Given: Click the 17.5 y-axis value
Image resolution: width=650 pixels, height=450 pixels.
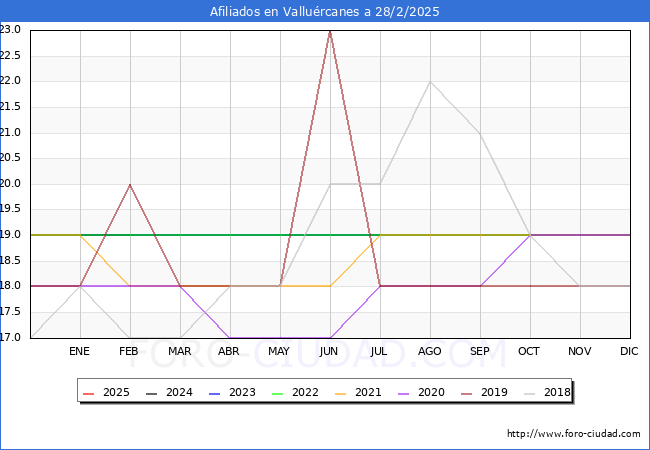Looking at the screenshot, I should [x=10, y=312].
